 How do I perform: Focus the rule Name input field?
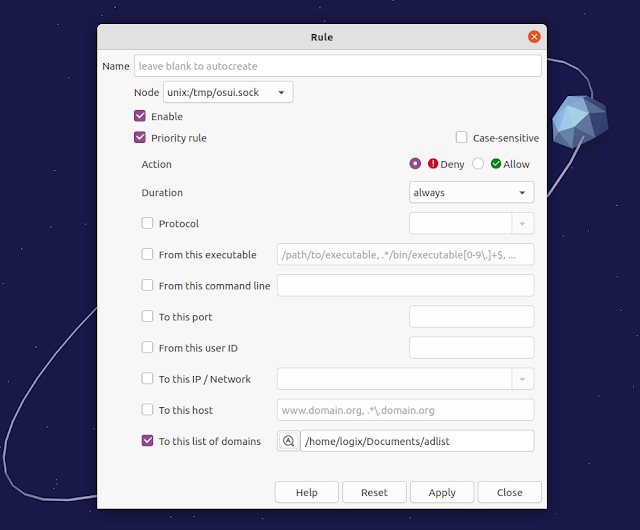pos(337,66)
